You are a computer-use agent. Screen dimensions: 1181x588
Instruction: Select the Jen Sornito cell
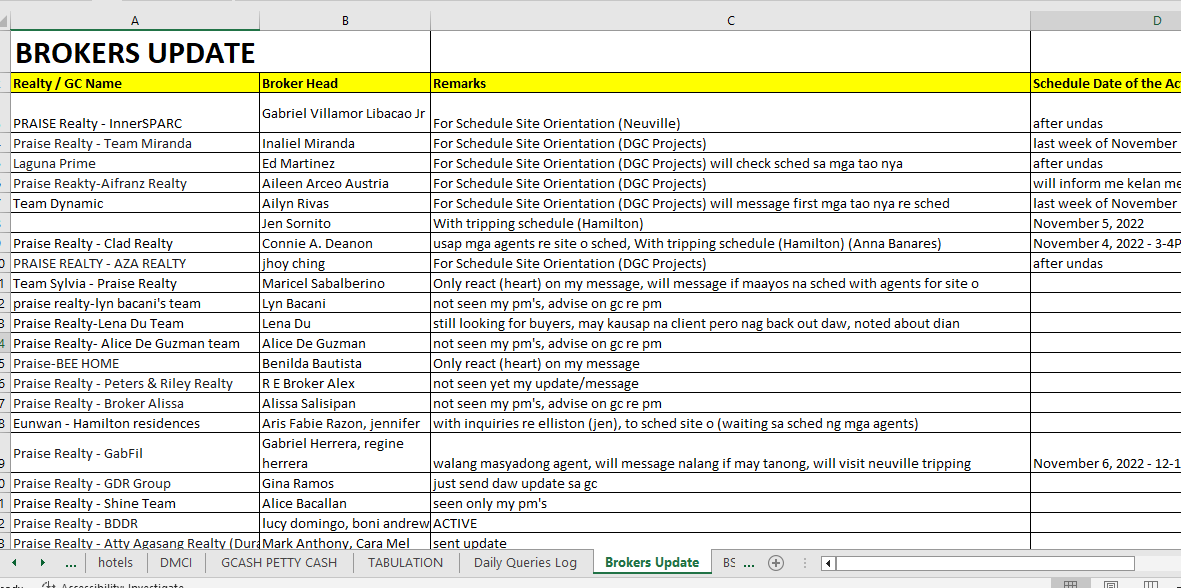(x=345, y=223)
